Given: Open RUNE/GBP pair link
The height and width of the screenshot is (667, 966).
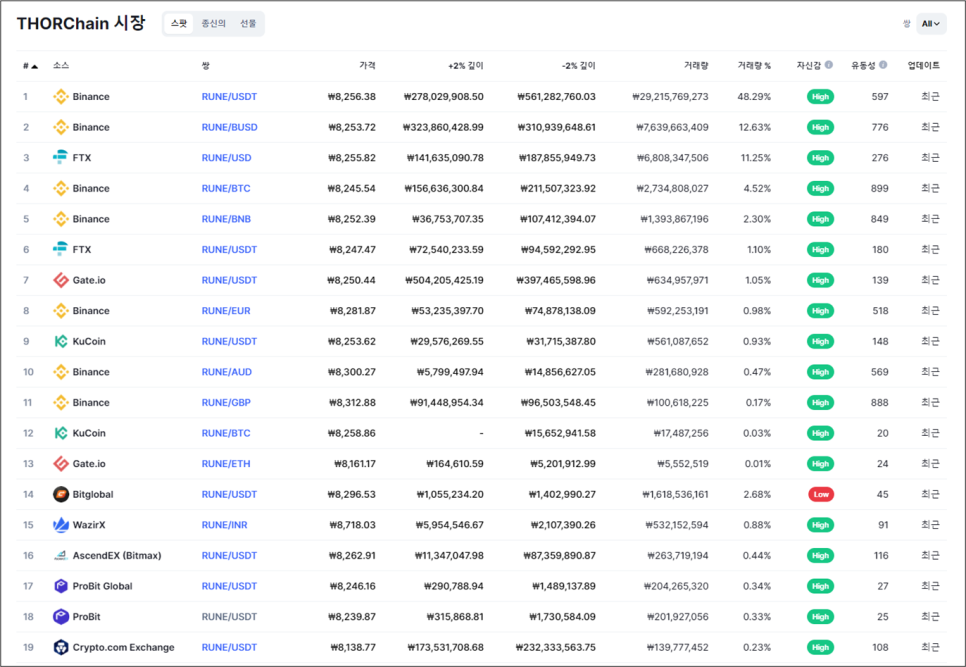Looking at the screenshot, I should coord(226,403).
